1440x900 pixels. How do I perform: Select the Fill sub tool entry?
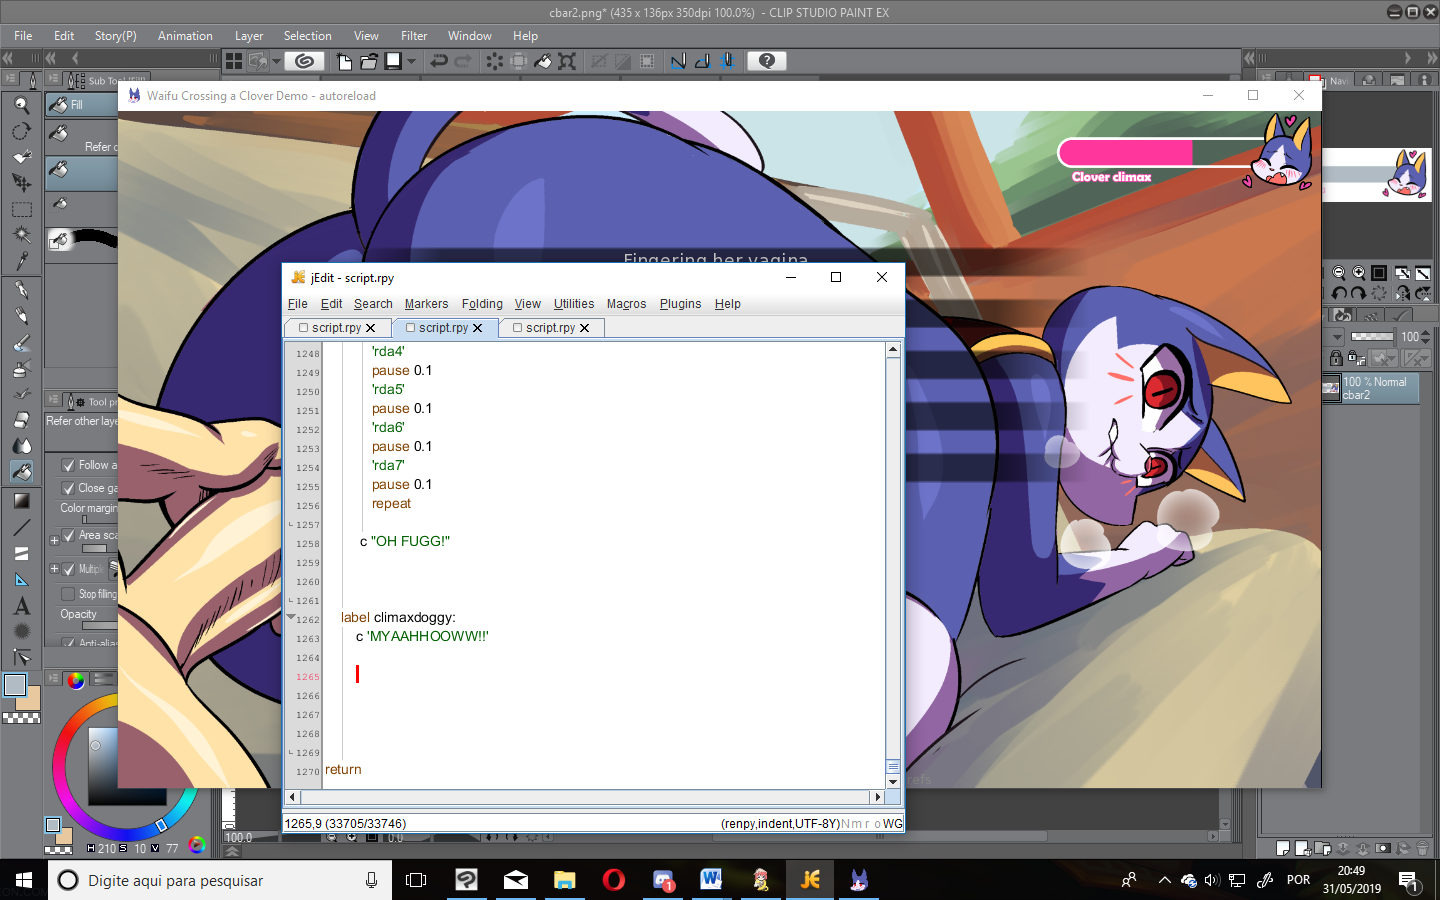click(82, 105)
